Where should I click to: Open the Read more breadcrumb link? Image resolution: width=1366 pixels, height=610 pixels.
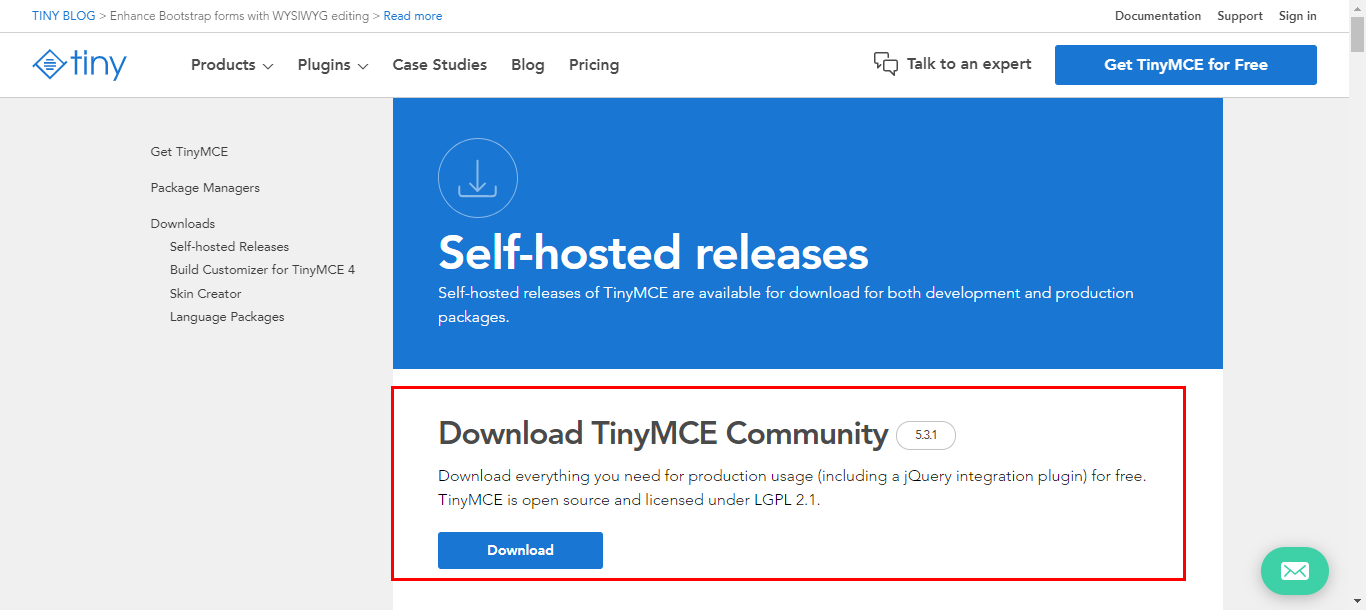pyautogui.click(x=412, y=15)
